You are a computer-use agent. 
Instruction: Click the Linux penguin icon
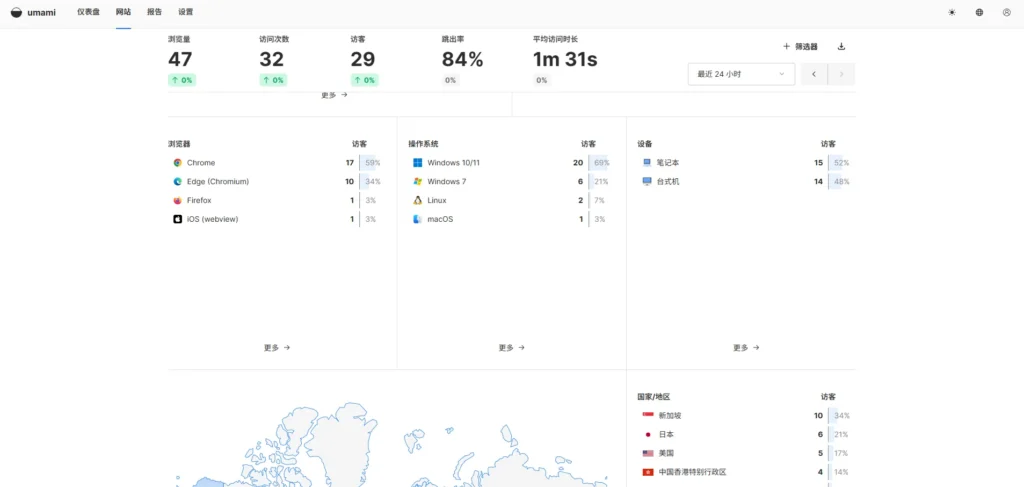pos(417,200)
